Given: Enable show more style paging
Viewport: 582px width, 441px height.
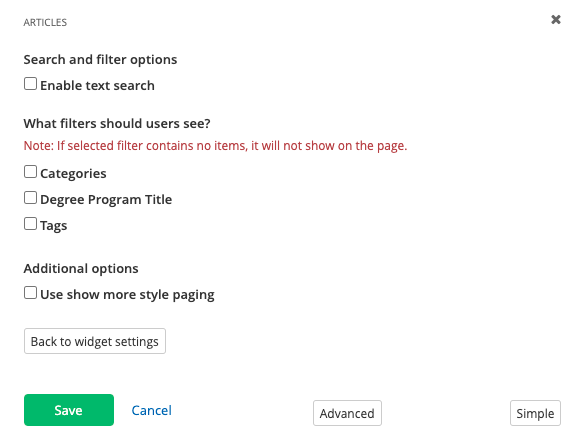Looking at the screenshot, I should tap(30, 293).
